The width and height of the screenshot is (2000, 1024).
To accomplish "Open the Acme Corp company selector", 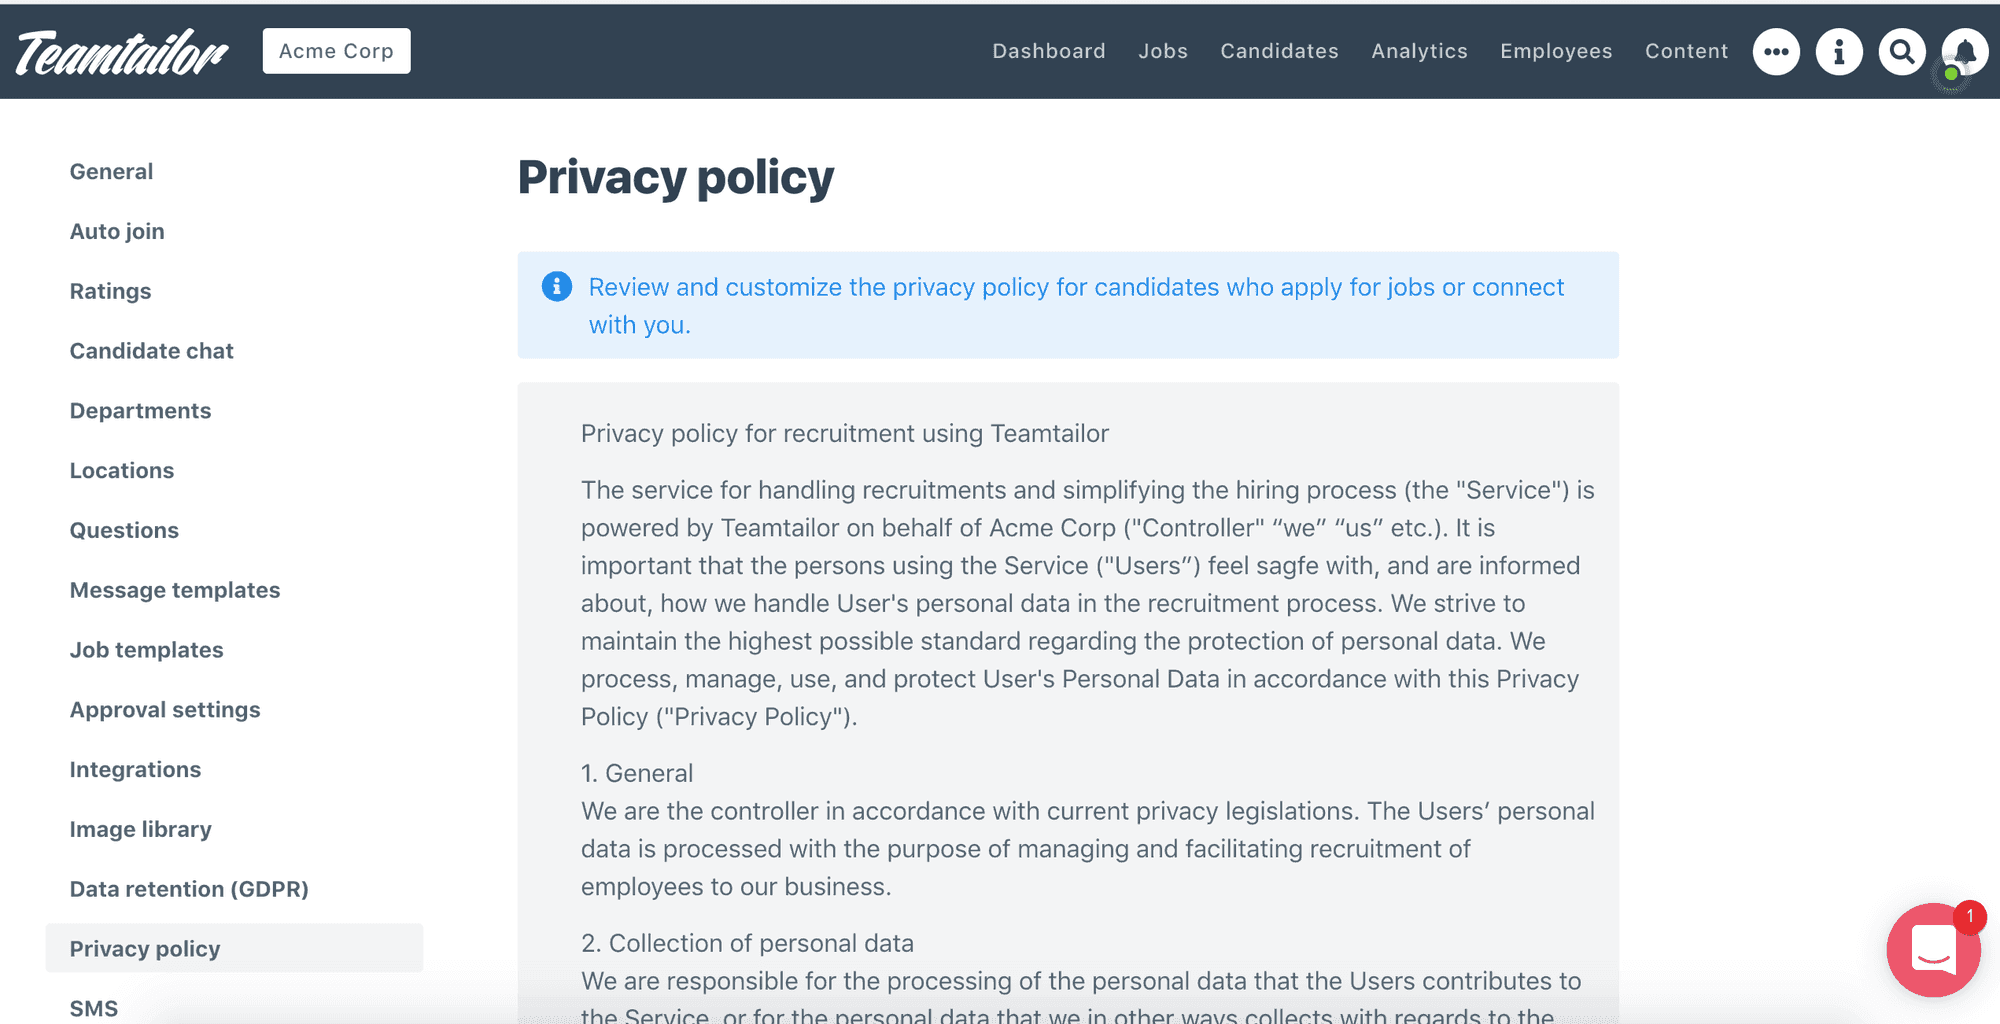I will [336, 51].
